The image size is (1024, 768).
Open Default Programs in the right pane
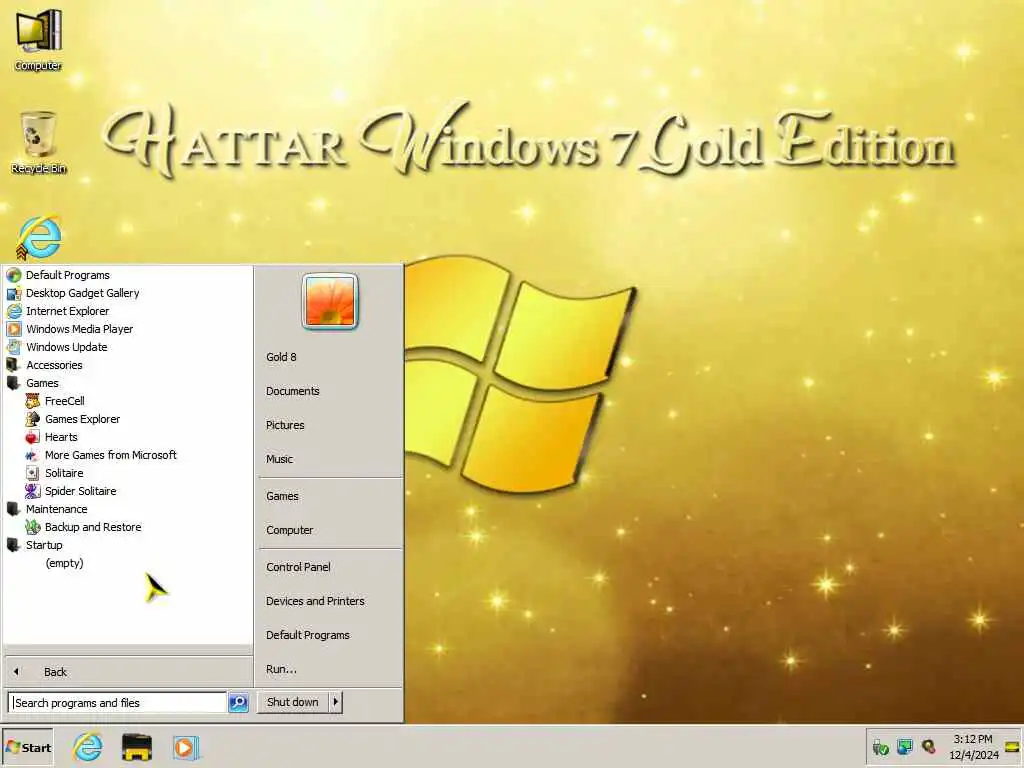[308, 635]
